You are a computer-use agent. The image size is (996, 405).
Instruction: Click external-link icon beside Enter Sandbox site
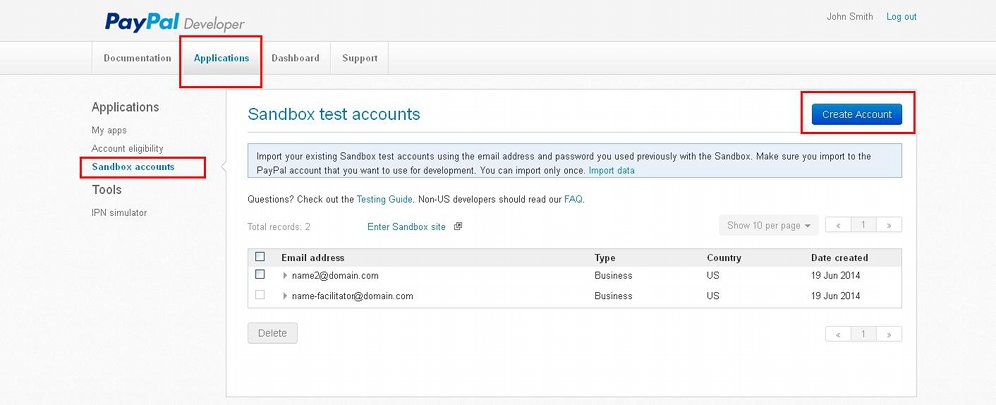click(x=458, y=226)
